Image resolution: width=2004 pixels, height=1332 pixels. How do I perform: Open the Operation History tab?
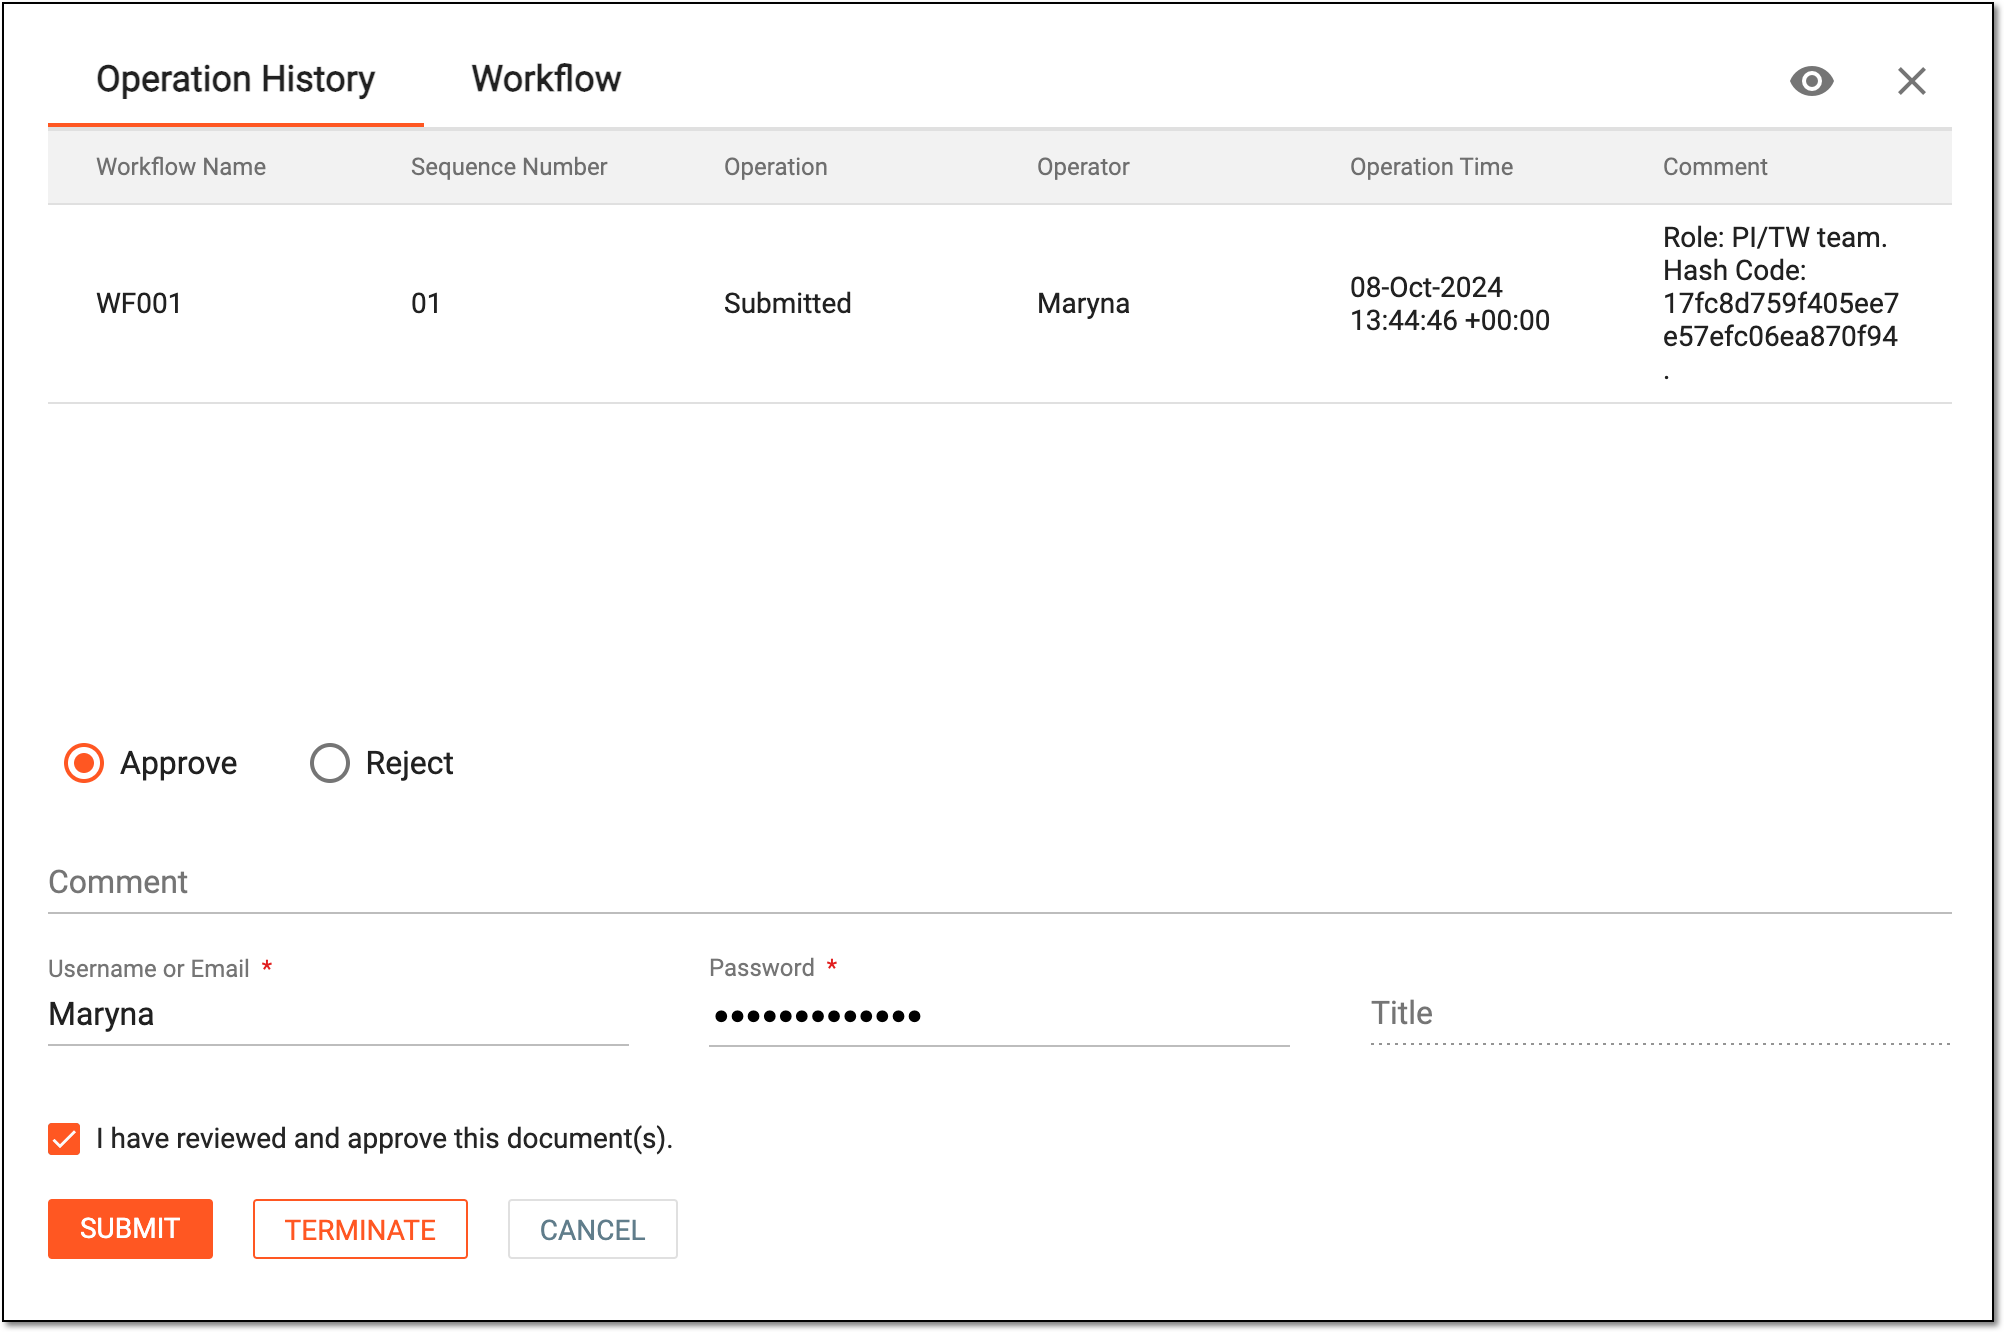pos(236,79)
